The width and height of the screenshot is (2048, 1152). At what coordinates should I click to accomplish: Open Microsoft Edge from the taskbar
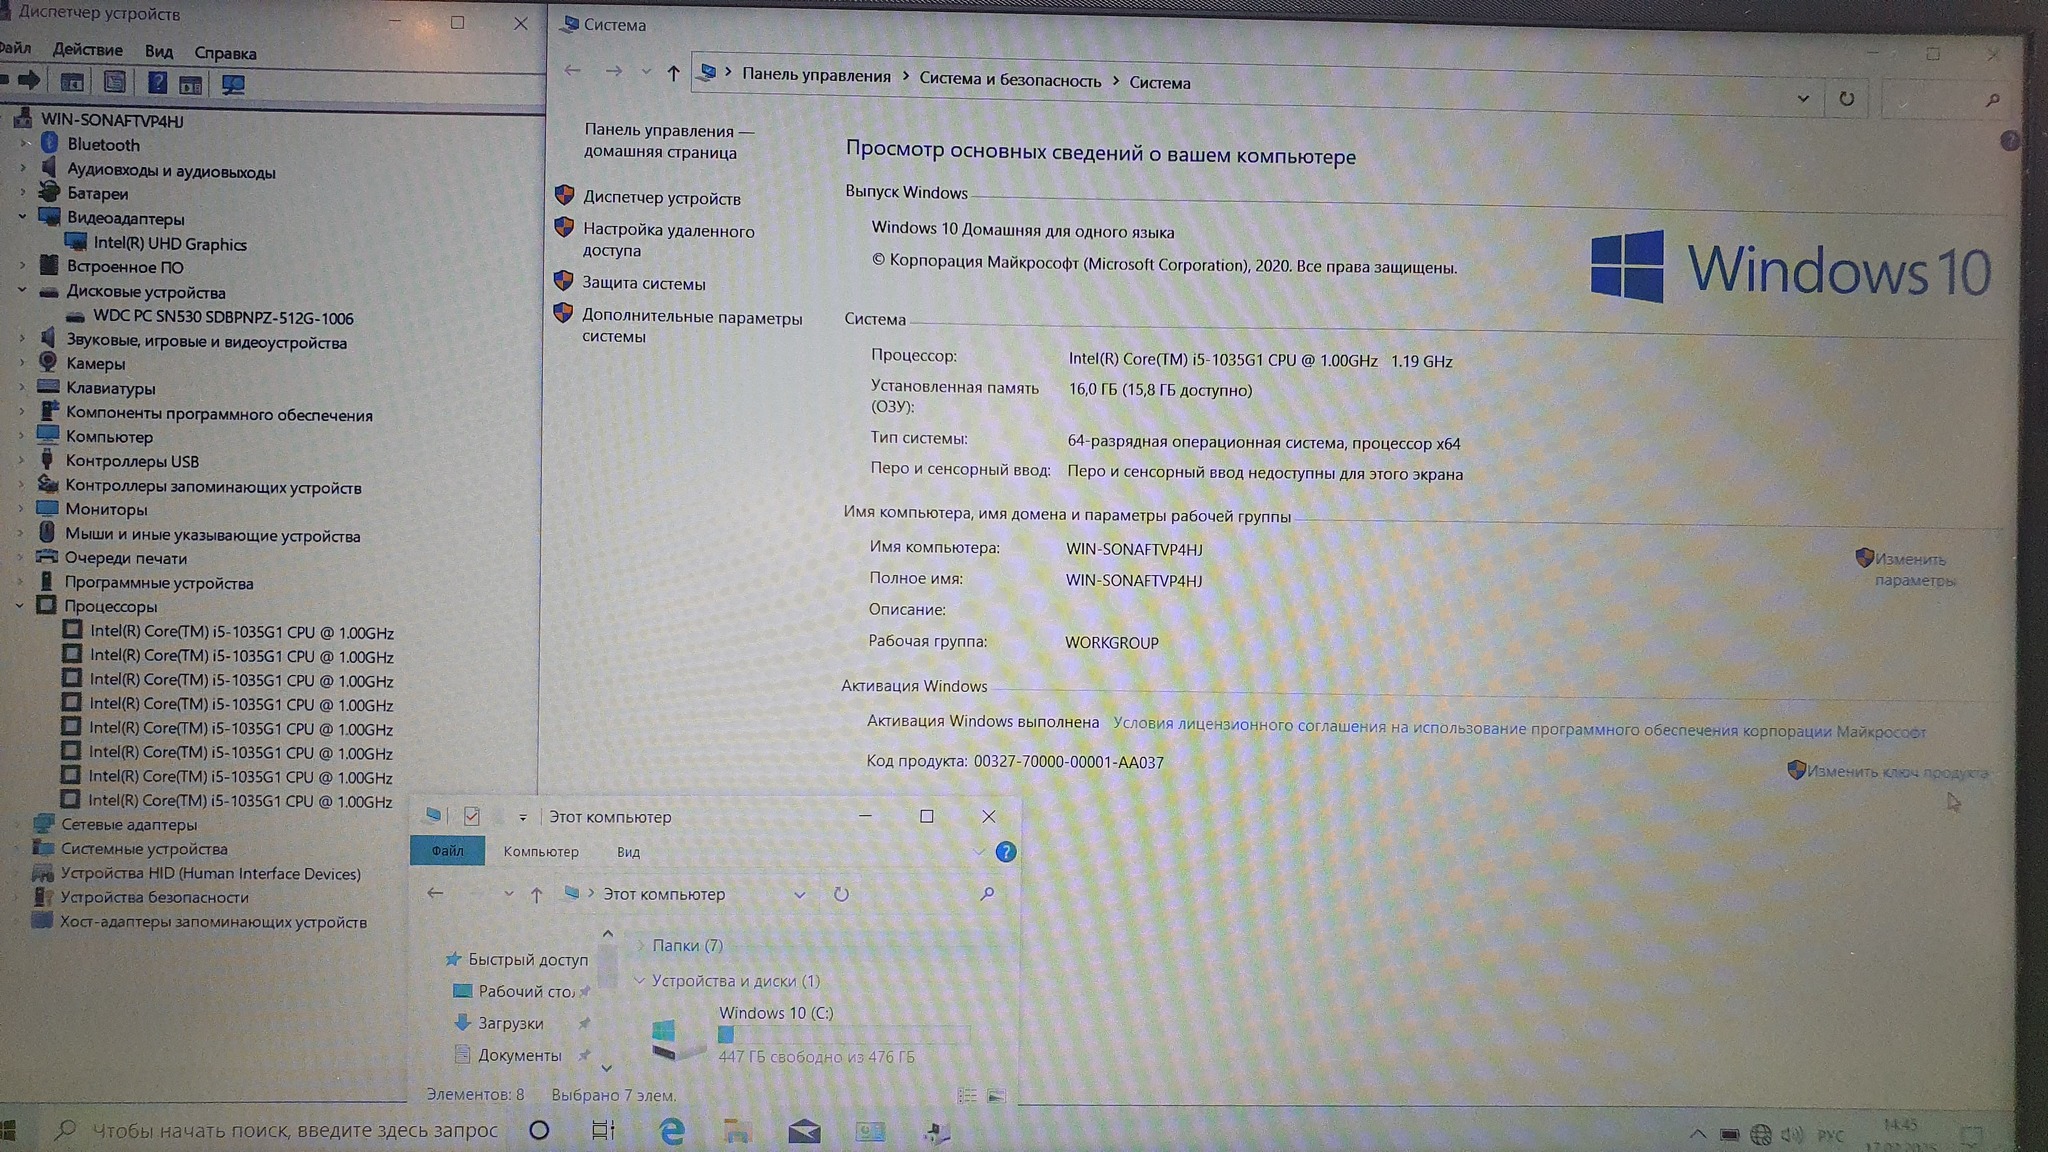672,1131
